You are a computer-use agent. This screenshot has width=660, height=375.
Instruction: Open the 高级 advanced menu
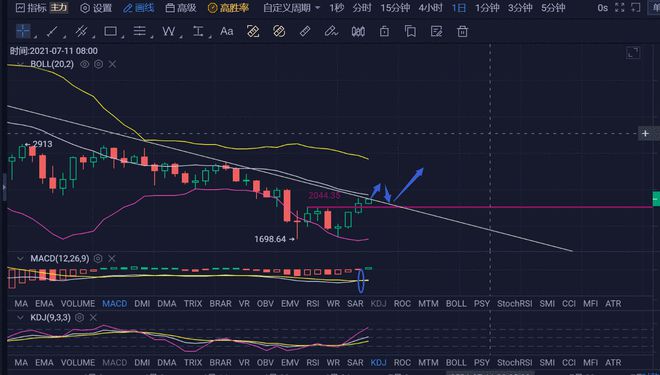(x=181, y=8)
